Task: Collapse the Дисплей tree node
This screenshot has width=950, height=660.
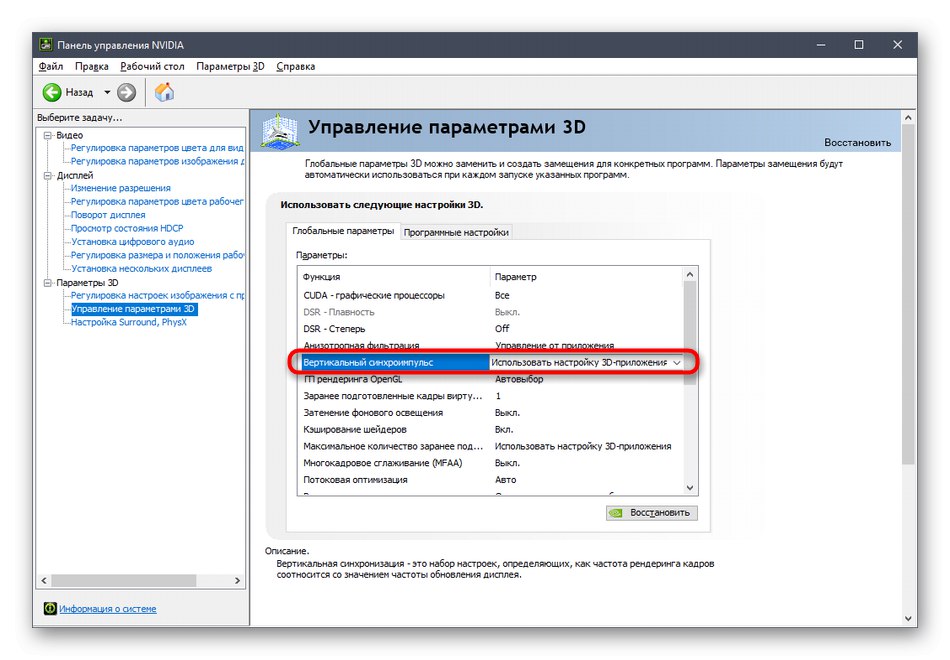Action: pyautogui.click(x=48, y=176)
